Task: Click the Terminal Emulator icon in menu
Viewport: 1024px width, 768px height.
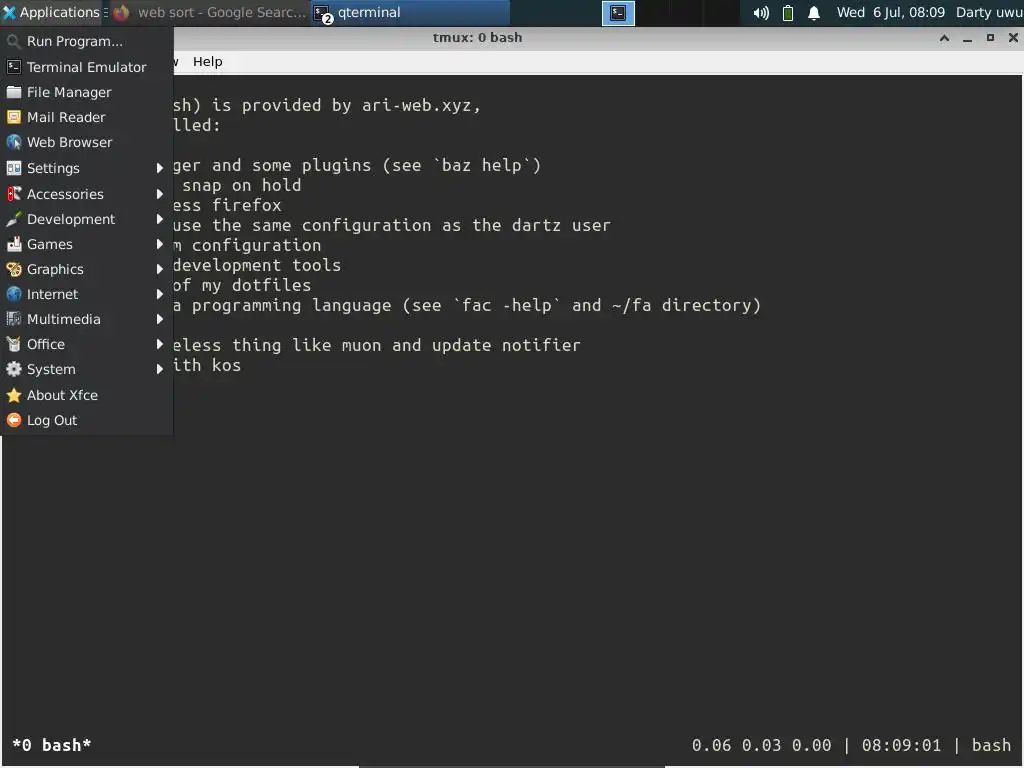Action: point(13,67)
